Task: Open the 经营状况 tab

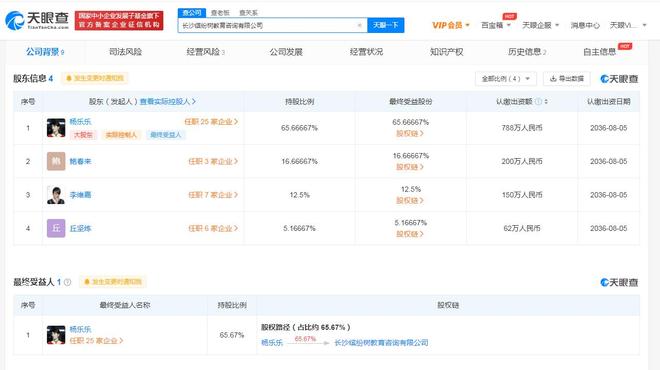Action: tap(366, 52)
